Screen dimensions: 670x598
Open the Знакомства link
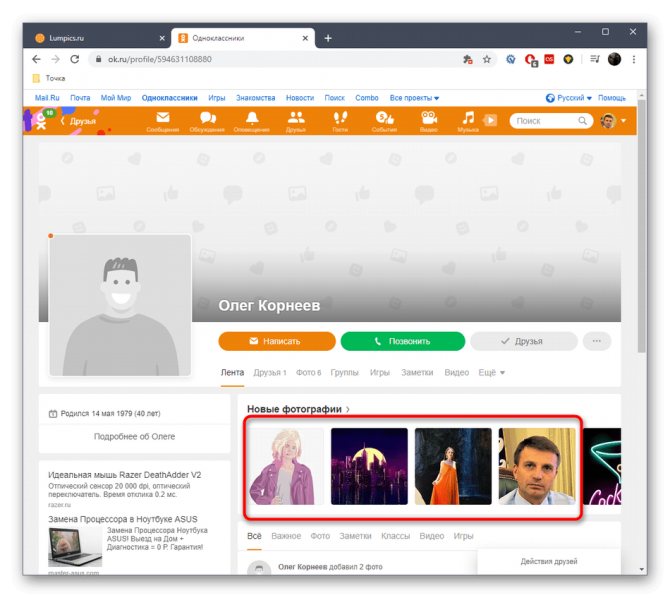[256, 98]
